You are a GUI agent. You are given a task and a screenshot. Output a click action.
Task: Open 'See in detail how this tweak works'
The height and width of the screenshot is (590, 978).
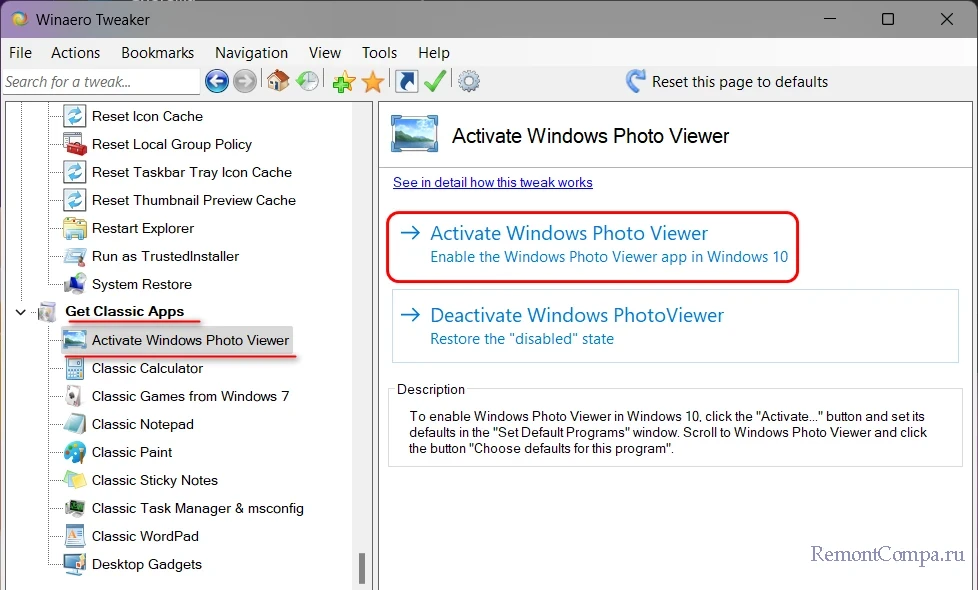(493, 182)
